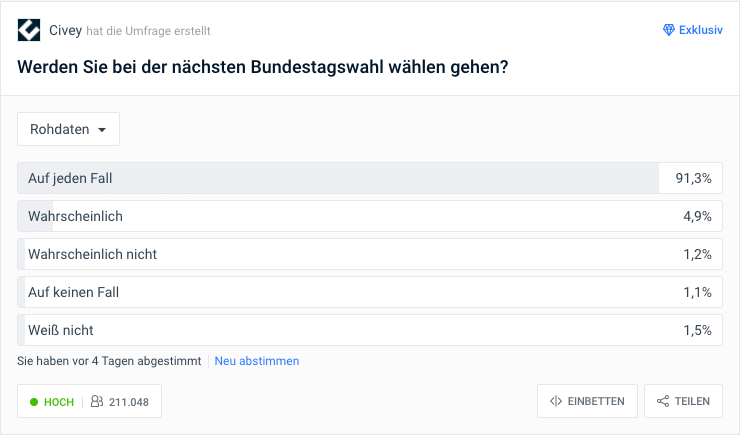Open the Exklusiv link

point(693,30)
